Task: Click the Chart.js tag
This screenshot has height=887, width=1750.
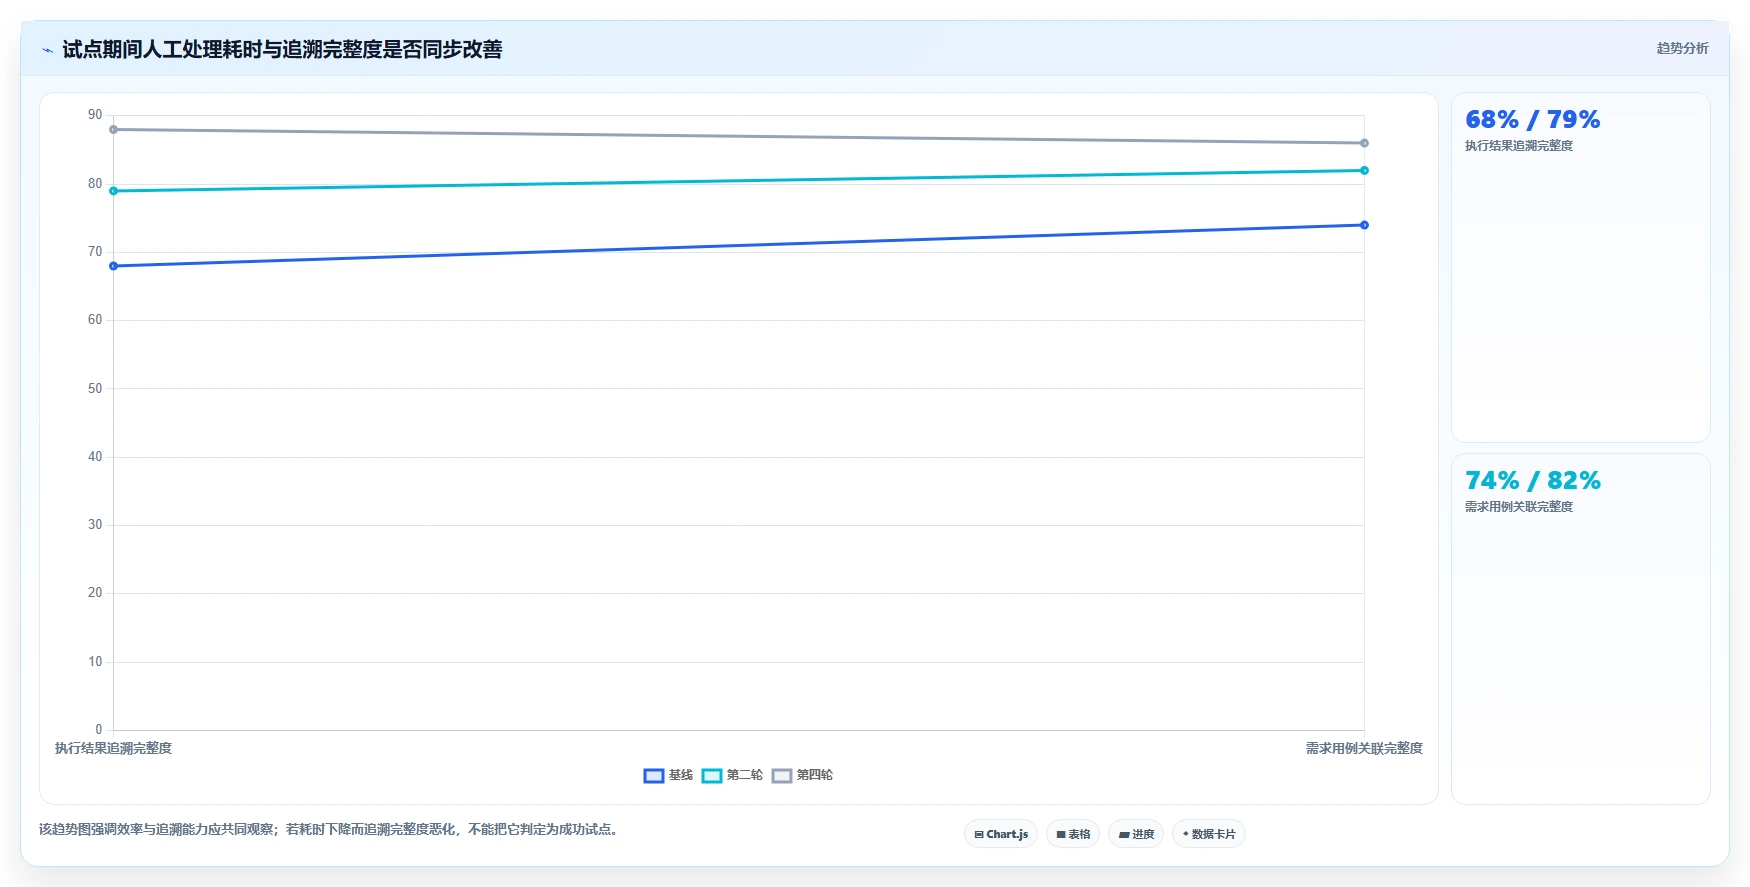Action: pos(1001,834)
